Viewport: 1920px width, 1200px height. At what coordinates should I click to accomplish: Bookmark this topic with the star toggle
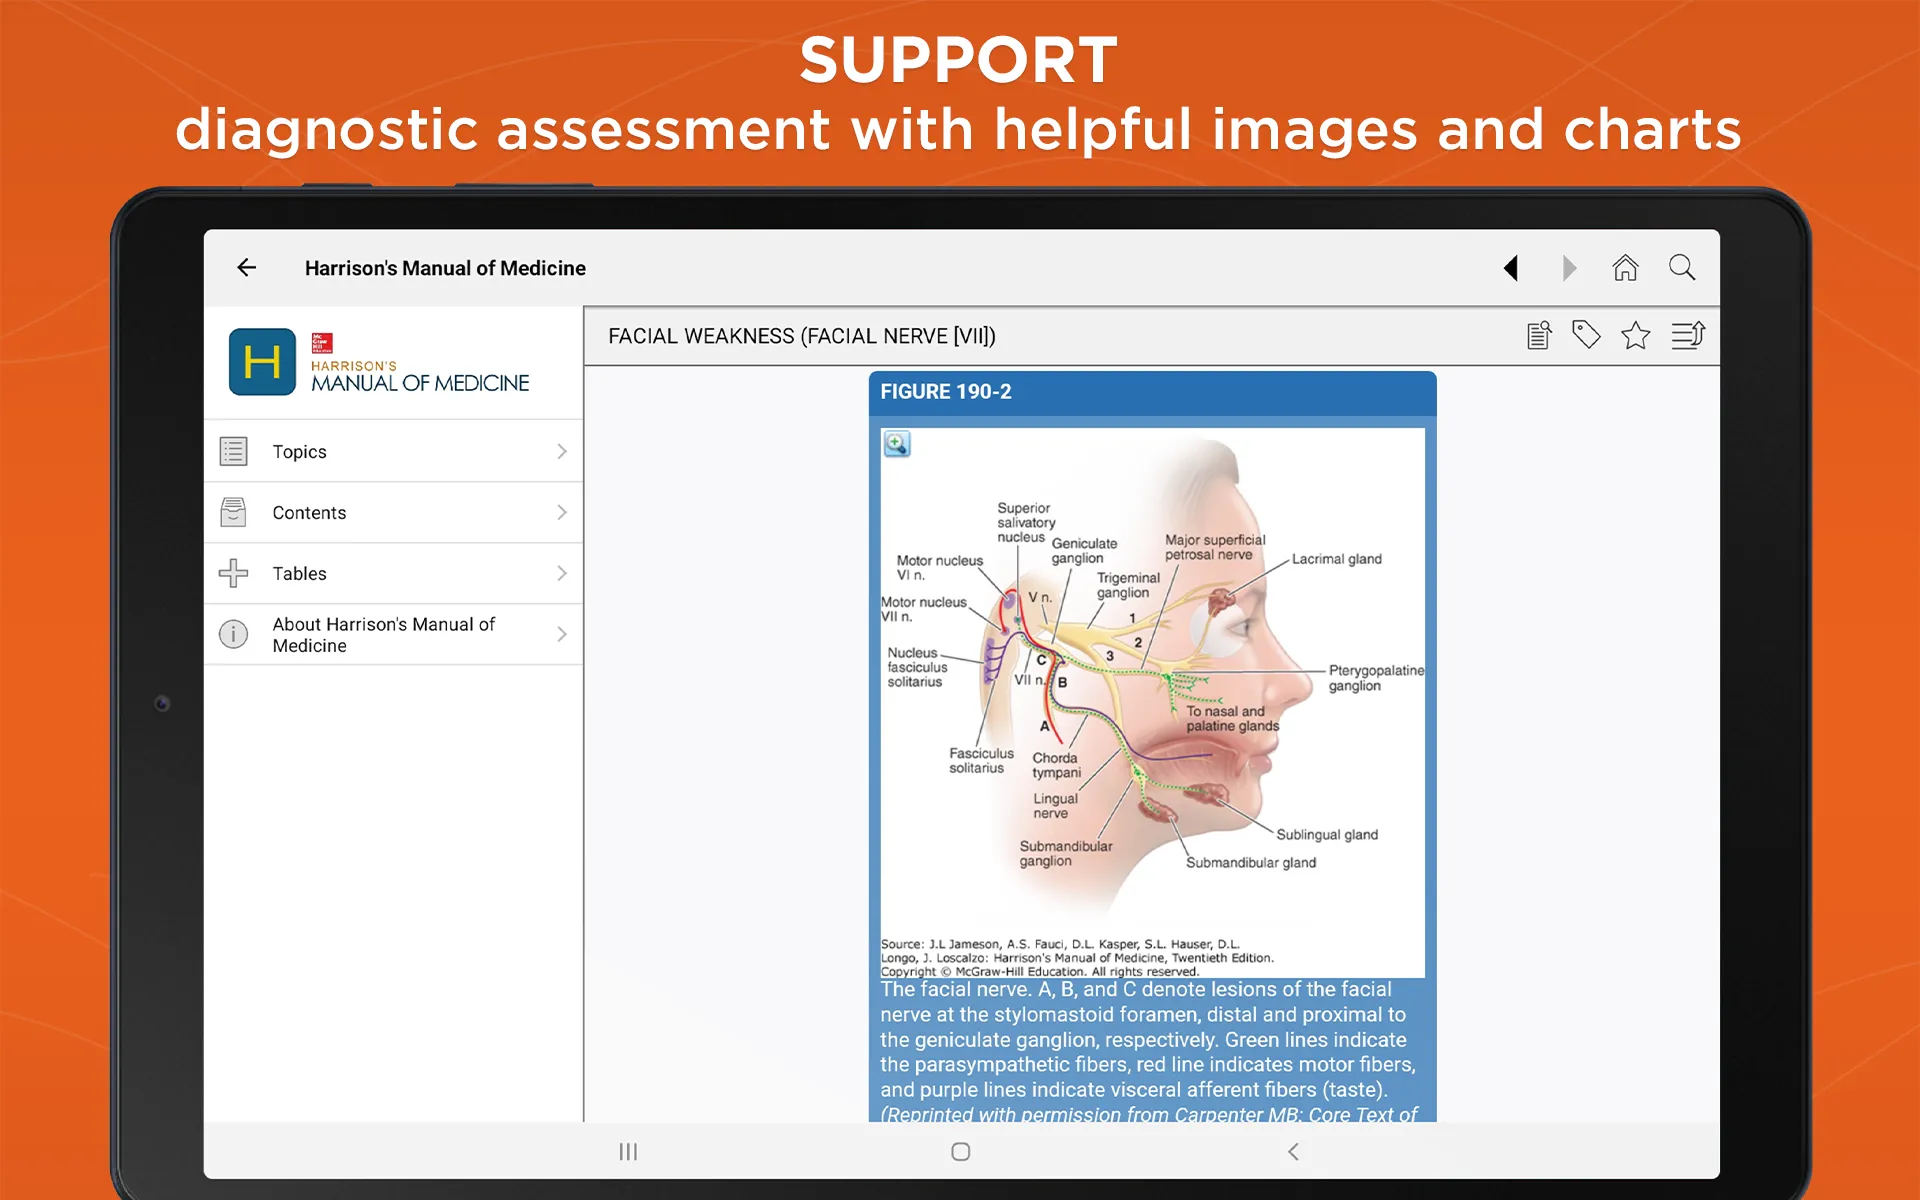coord(1636,335)
